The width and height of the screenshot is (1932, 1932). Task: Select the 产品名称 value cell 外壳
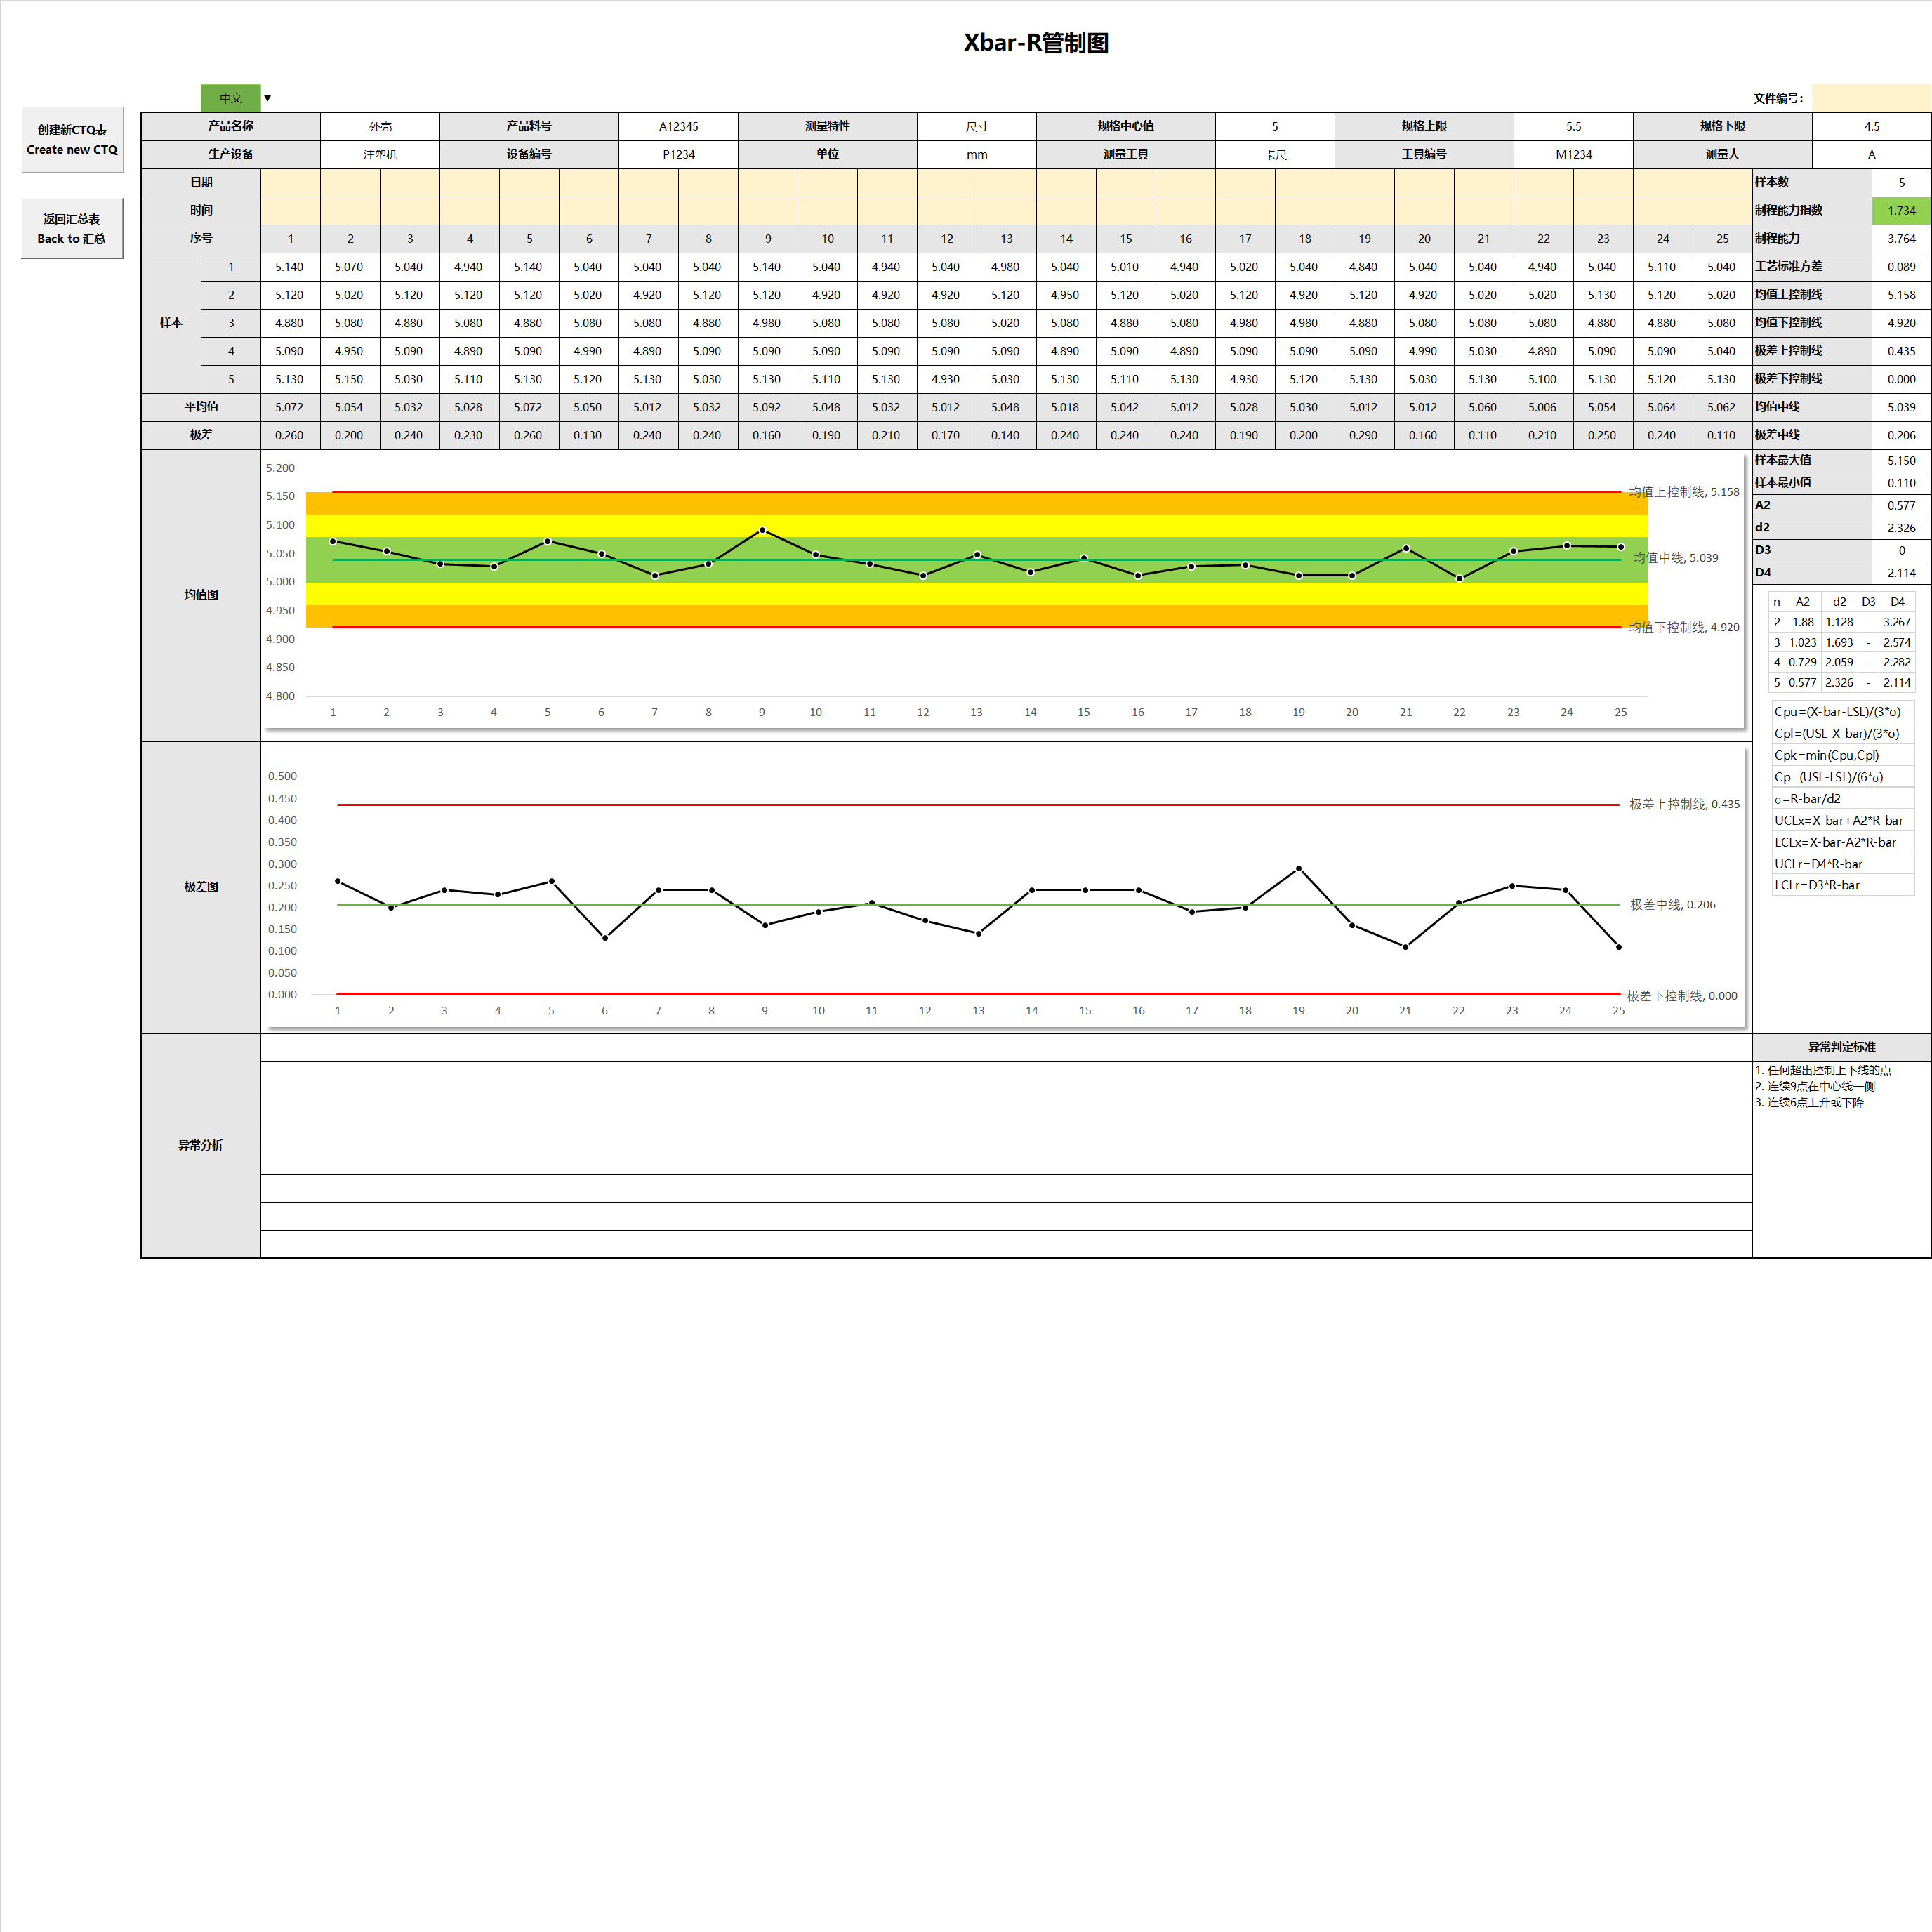click(x=380, y=127)
